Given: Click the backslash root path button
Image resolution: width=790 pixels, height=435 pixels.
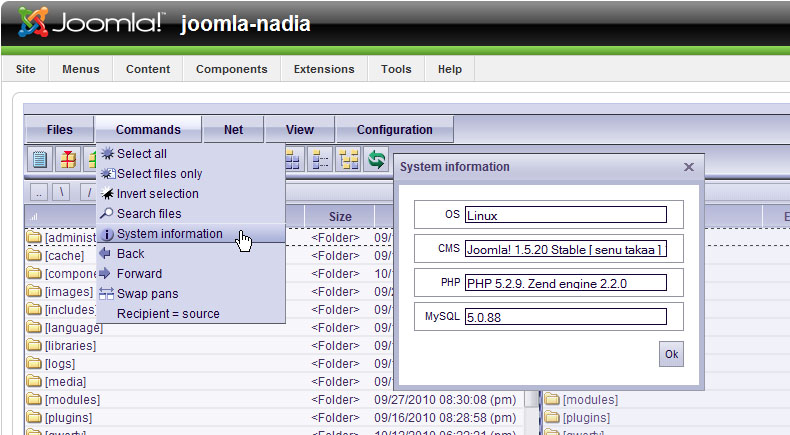Looking at the screenshot, I should click(x=61, y=192).
